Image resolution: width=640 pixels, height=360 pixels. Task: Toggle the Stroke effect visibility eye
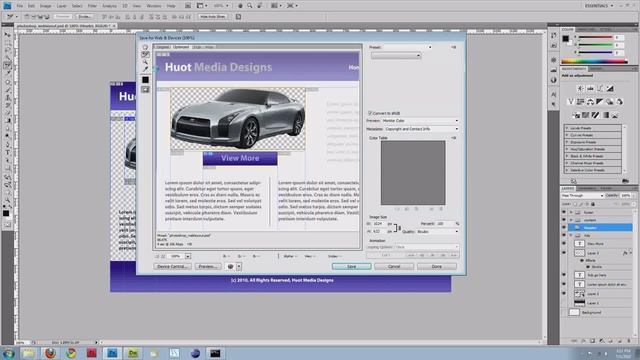coord(588,267)
